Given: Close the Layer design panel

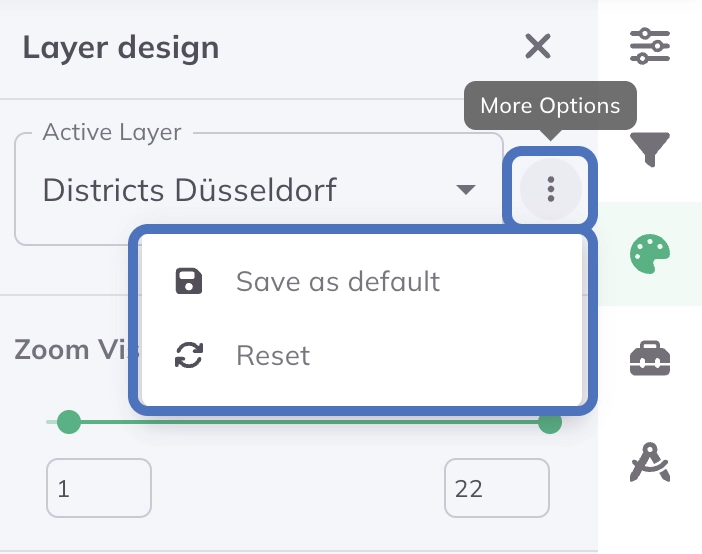Looking at the screenshot, I should (538, 46).
